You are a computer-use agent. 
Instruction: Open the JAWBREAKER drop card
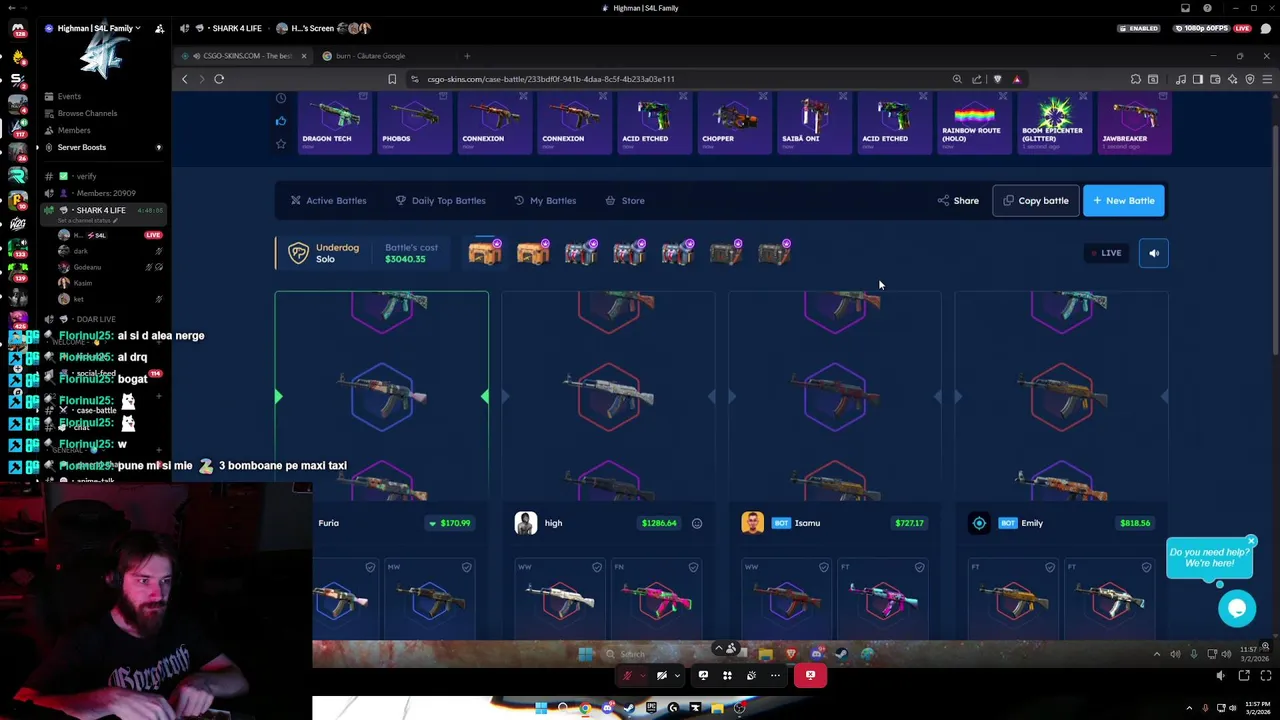tap(1135, 122)
